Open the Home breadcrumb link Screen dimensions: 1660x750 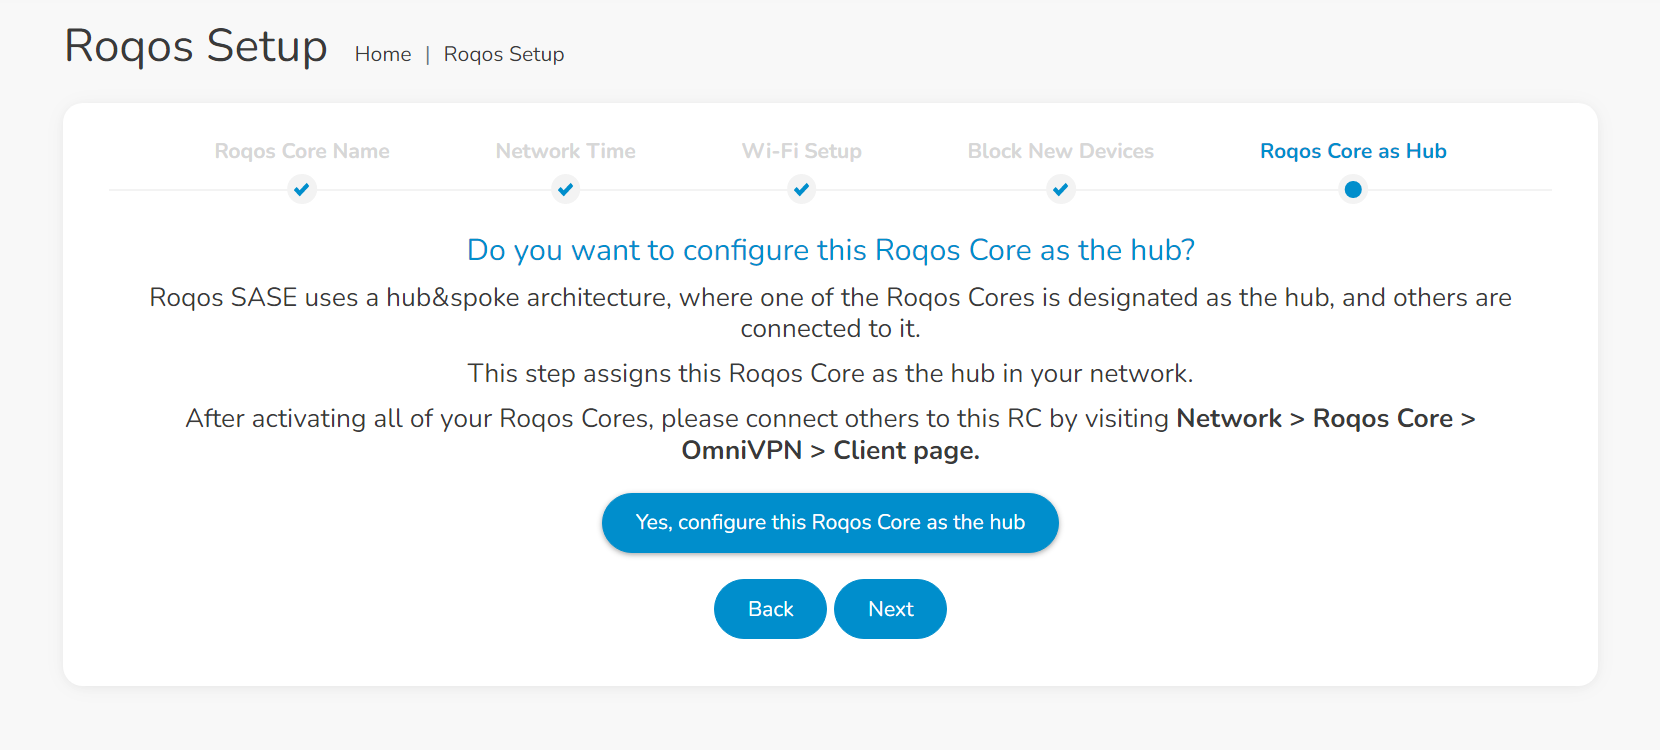[x=383, y=54]
